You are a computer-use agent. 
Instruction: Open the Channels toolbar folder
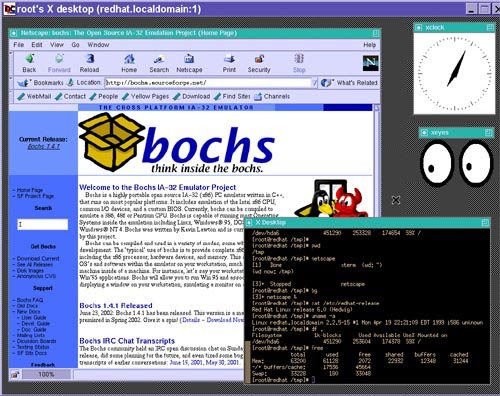tap(272, 96)
